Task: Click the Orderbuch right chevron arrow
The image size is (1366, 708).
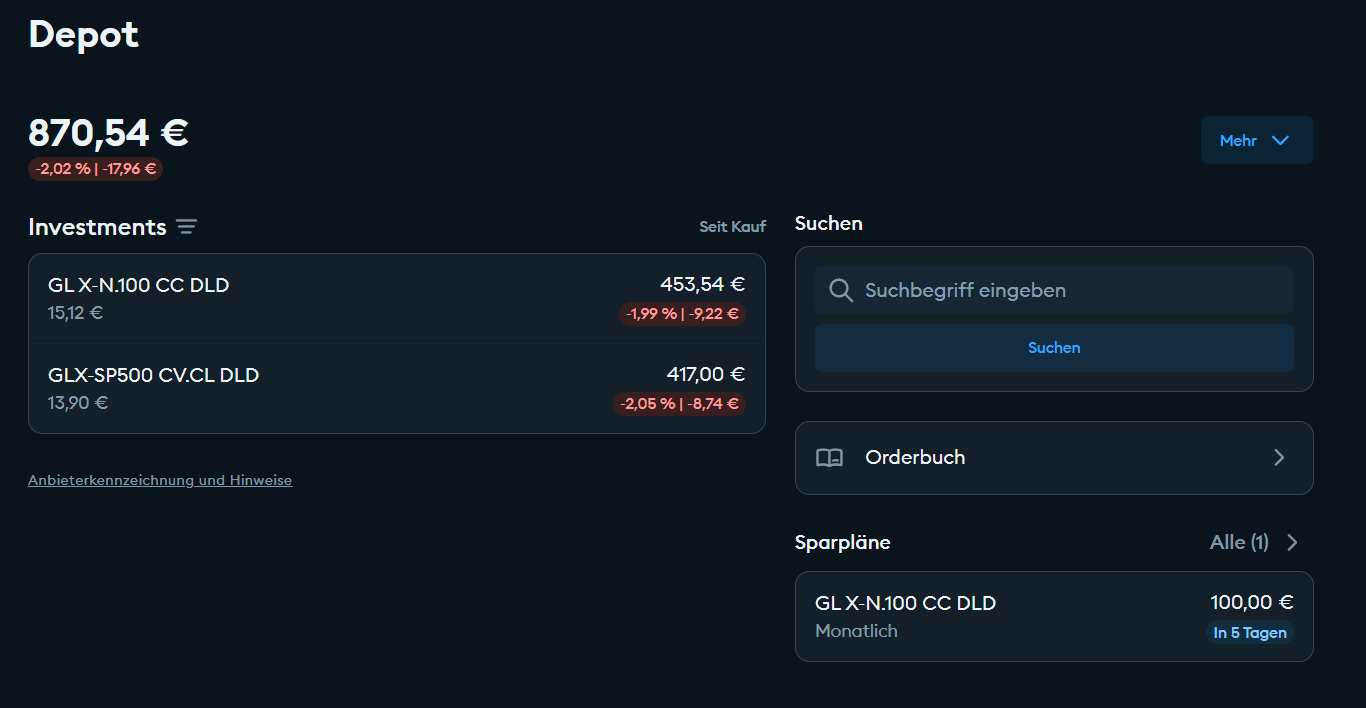Action: tap(1279, 458)
